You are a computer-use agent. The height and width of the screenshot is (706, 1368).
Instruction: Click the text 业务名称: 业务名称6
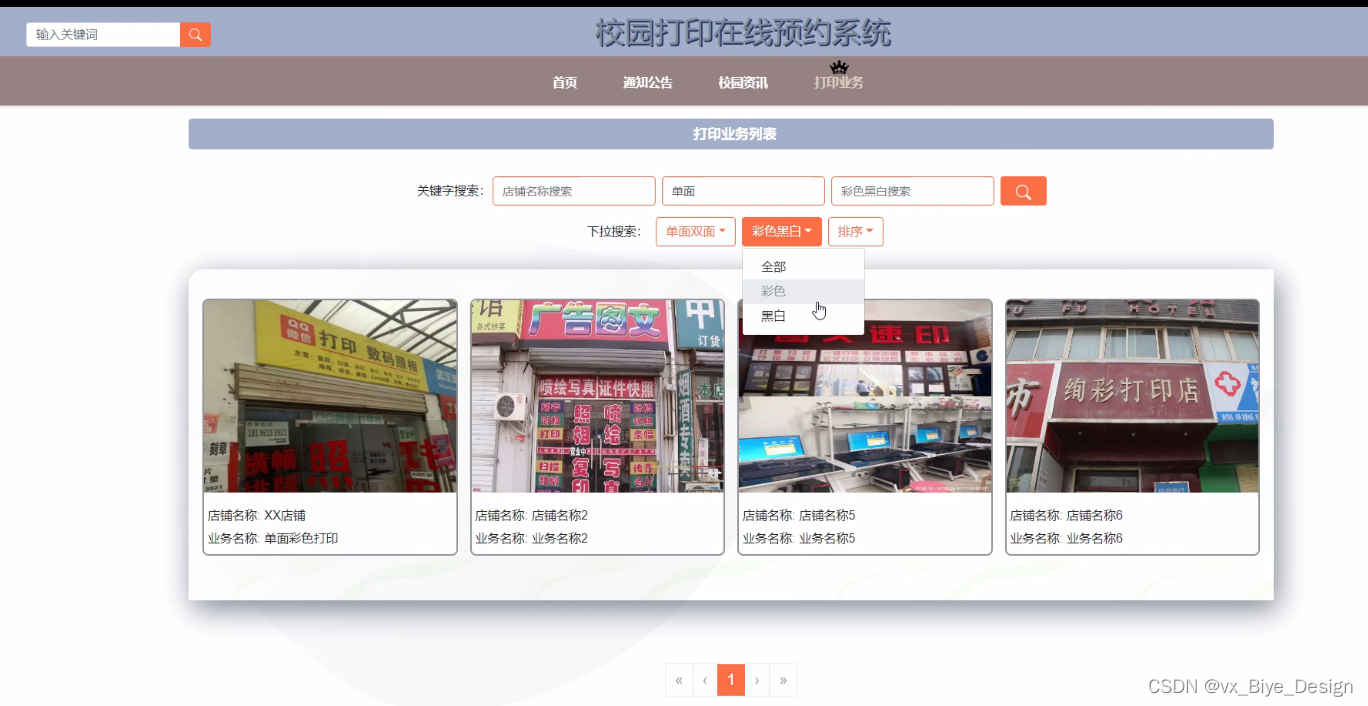(1066, 538)
